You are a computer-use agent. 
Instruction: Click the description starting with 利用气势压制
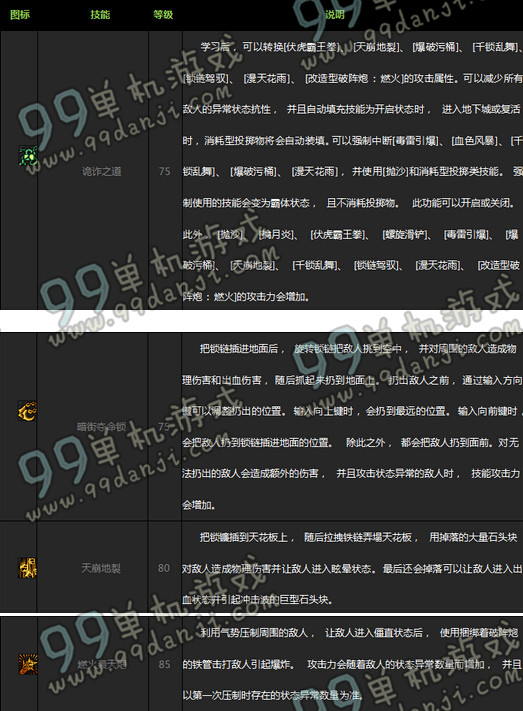click(x=352, y=663)
